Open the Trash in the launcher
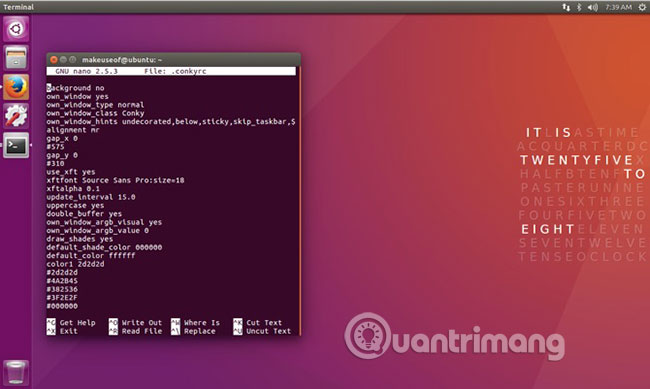The height and width of the screenshot is (389, 650). coord(16,372)
